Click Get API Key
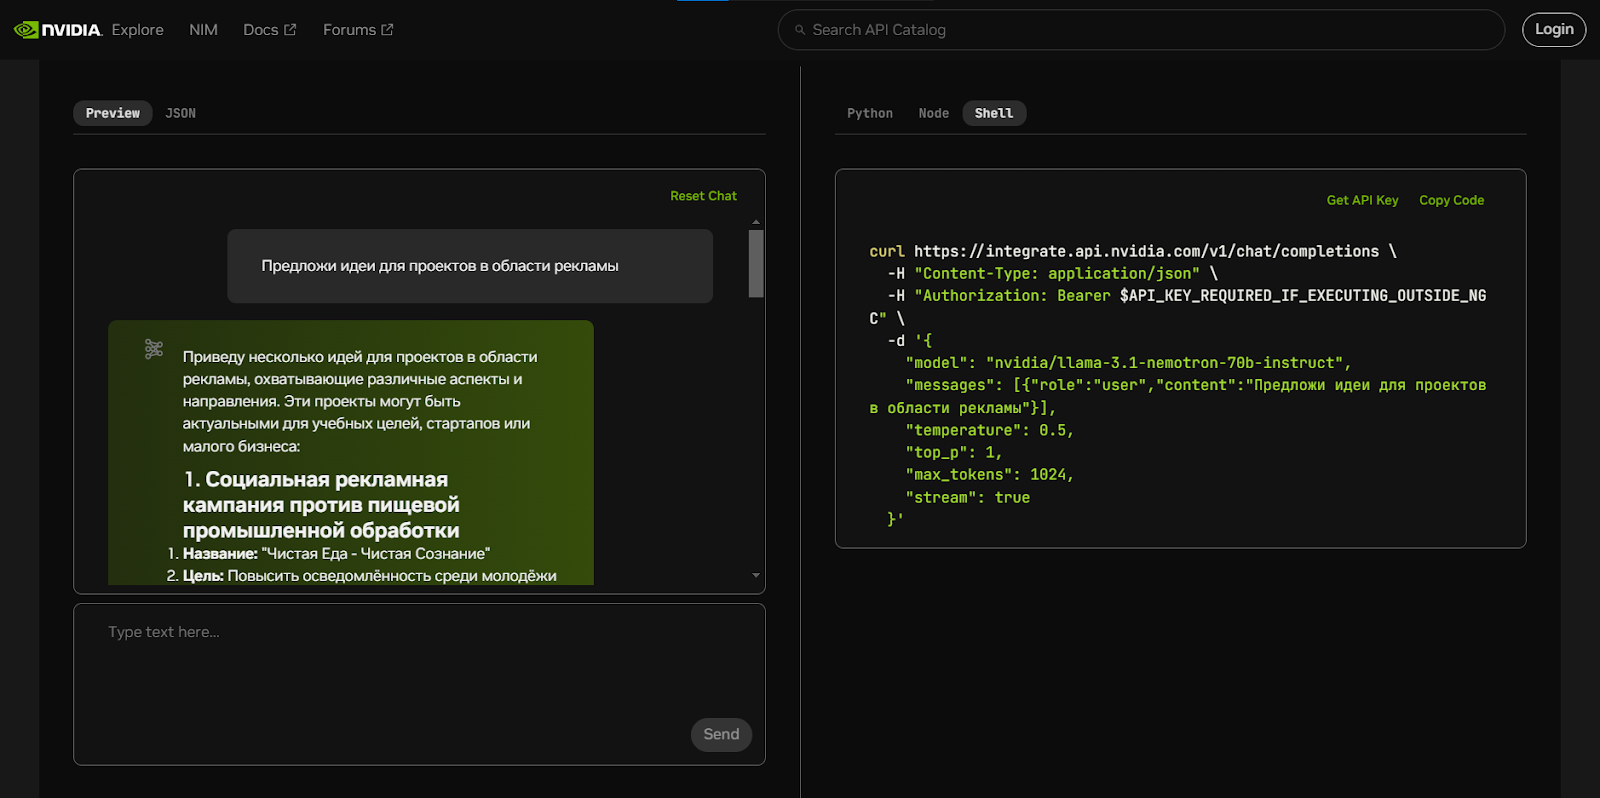The image size is (1600, 798). pos(1362,200)
